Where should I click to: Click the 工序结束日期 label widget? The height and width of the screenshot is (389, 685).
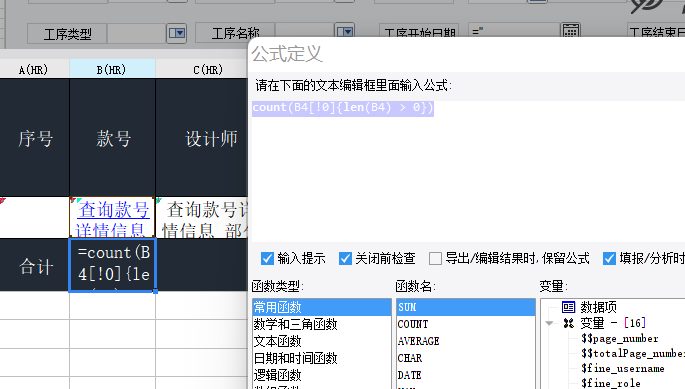pyautogui.click(x=656, y=31)
